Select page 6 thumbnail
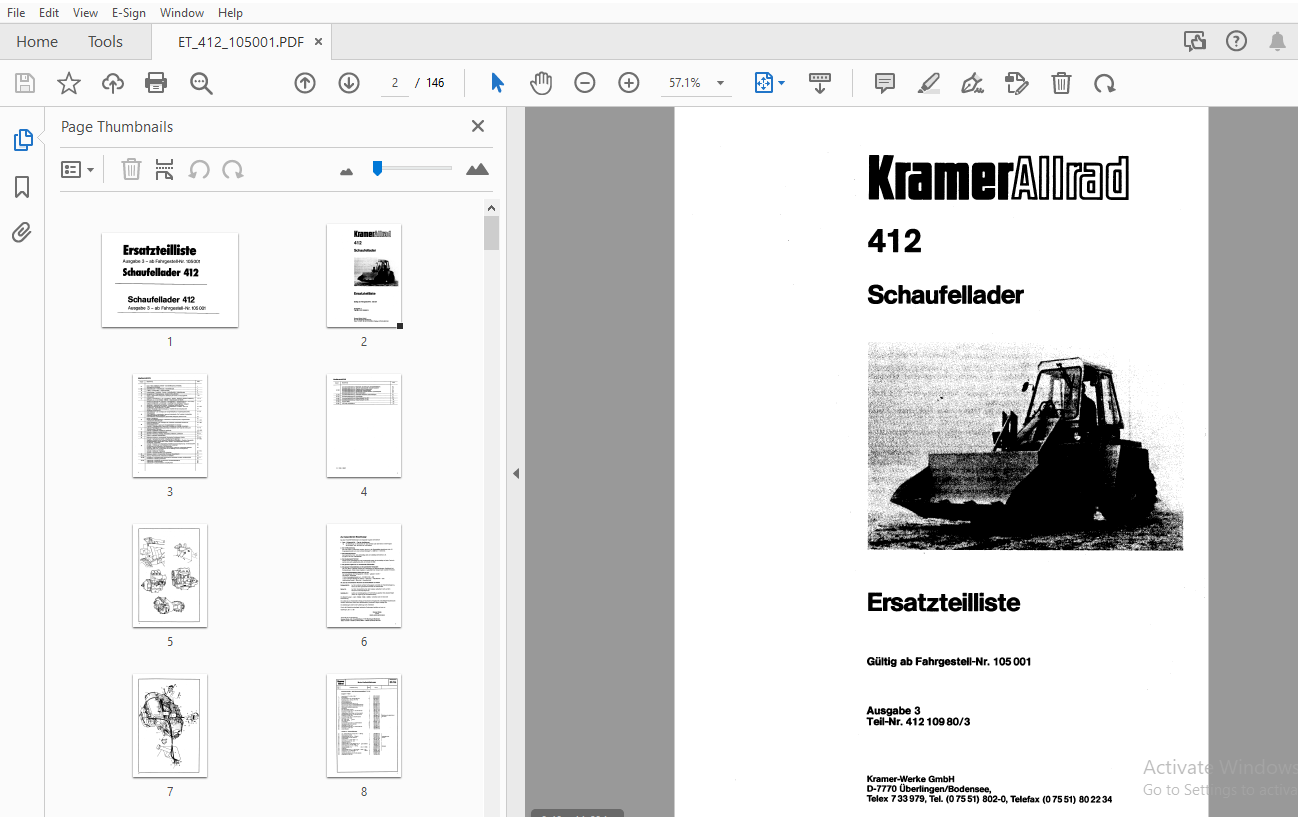The width and height of the screenshot is (1298, 817). (x=364, y=576)
